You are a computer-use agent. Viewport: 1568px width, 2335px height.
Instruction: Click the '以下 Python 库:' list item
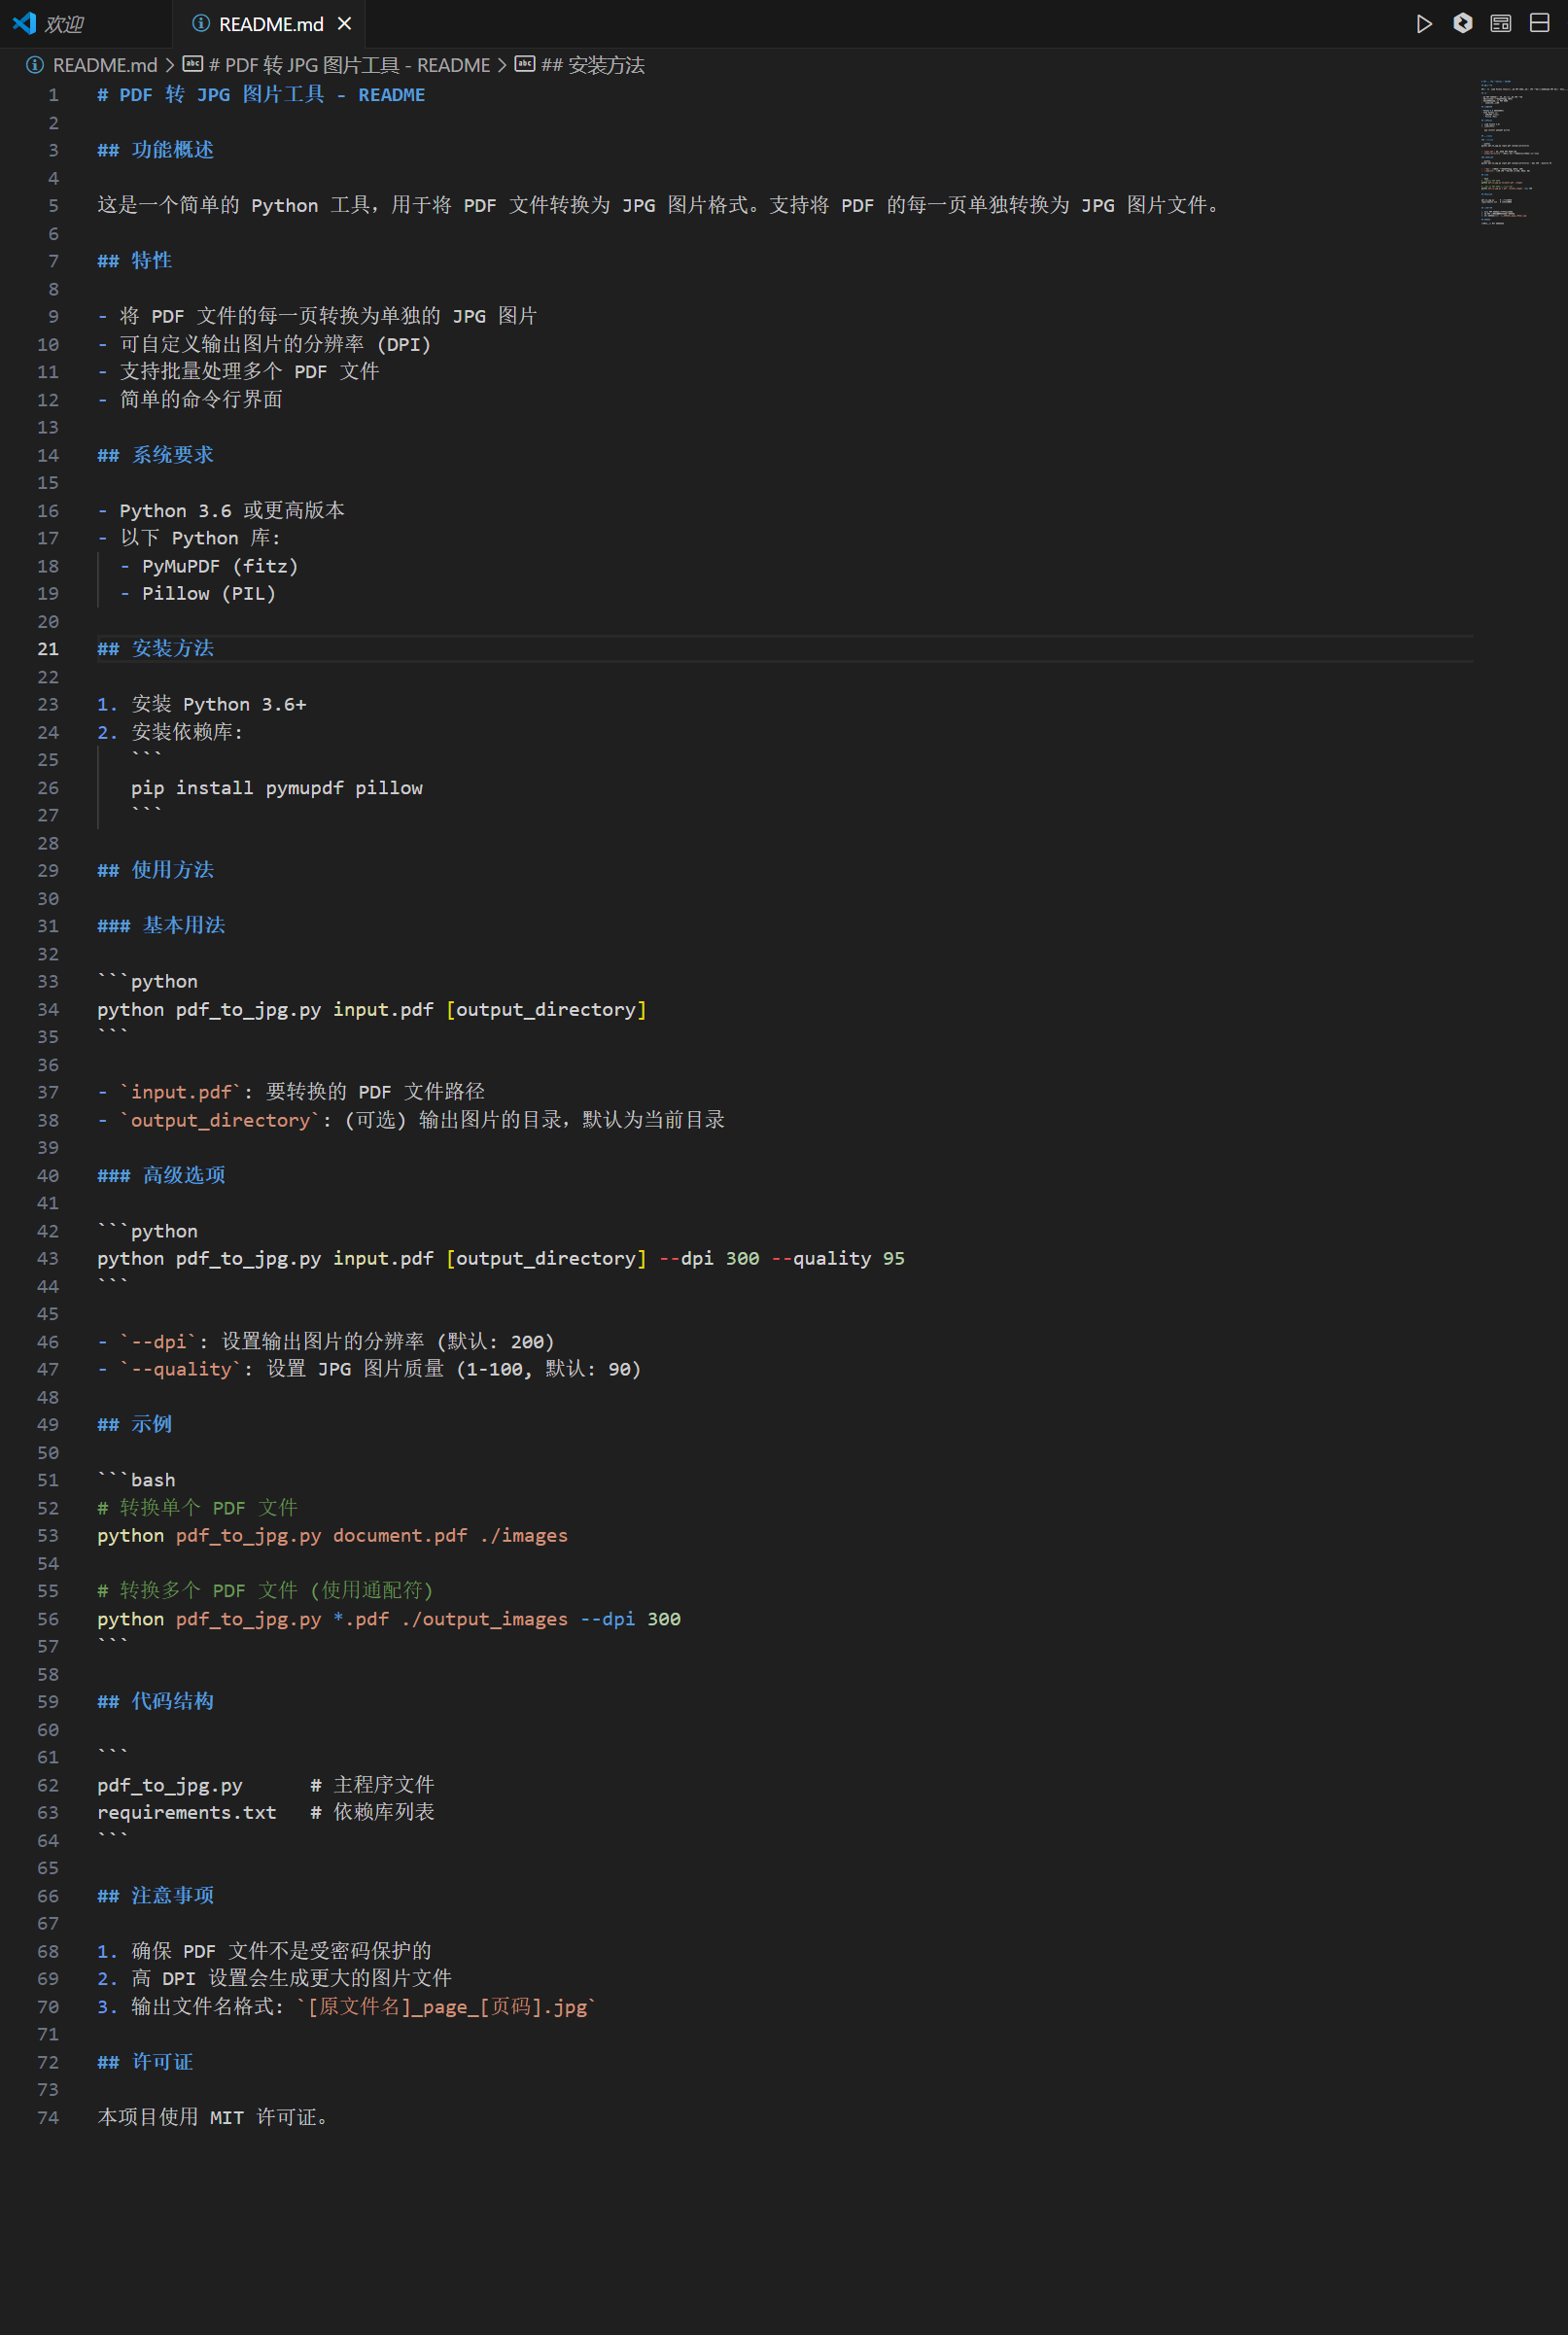click(200, 538)
